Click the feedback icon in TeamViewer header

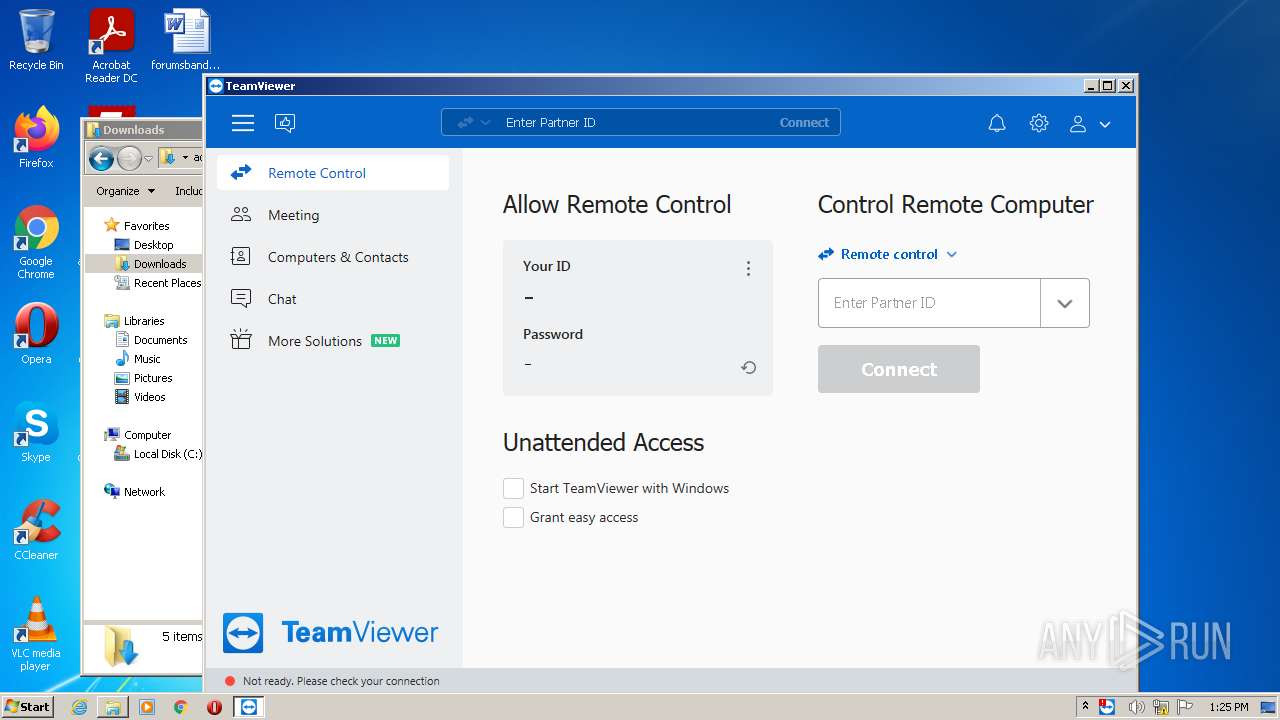285,123
